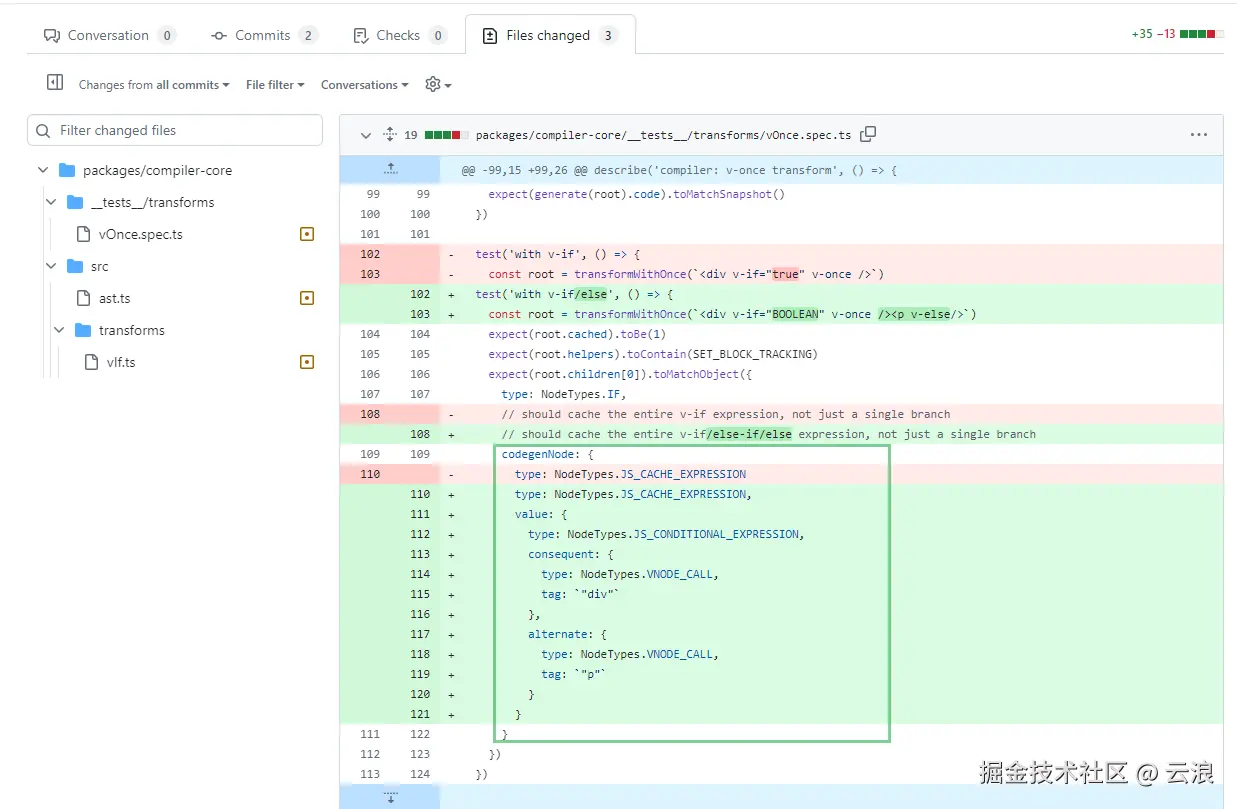Viewport: 1237px width, 809px height.
Task: Open diff settings gear menu
Action: pyautogui.click(x=438, y=85)
